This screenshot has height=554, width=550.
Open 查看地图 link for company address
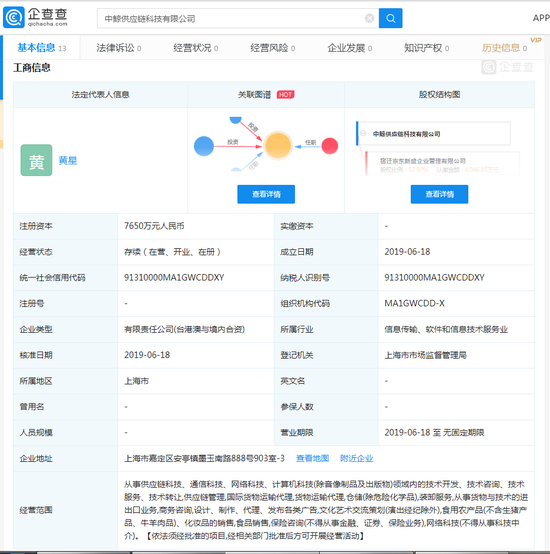coord(312,458)
